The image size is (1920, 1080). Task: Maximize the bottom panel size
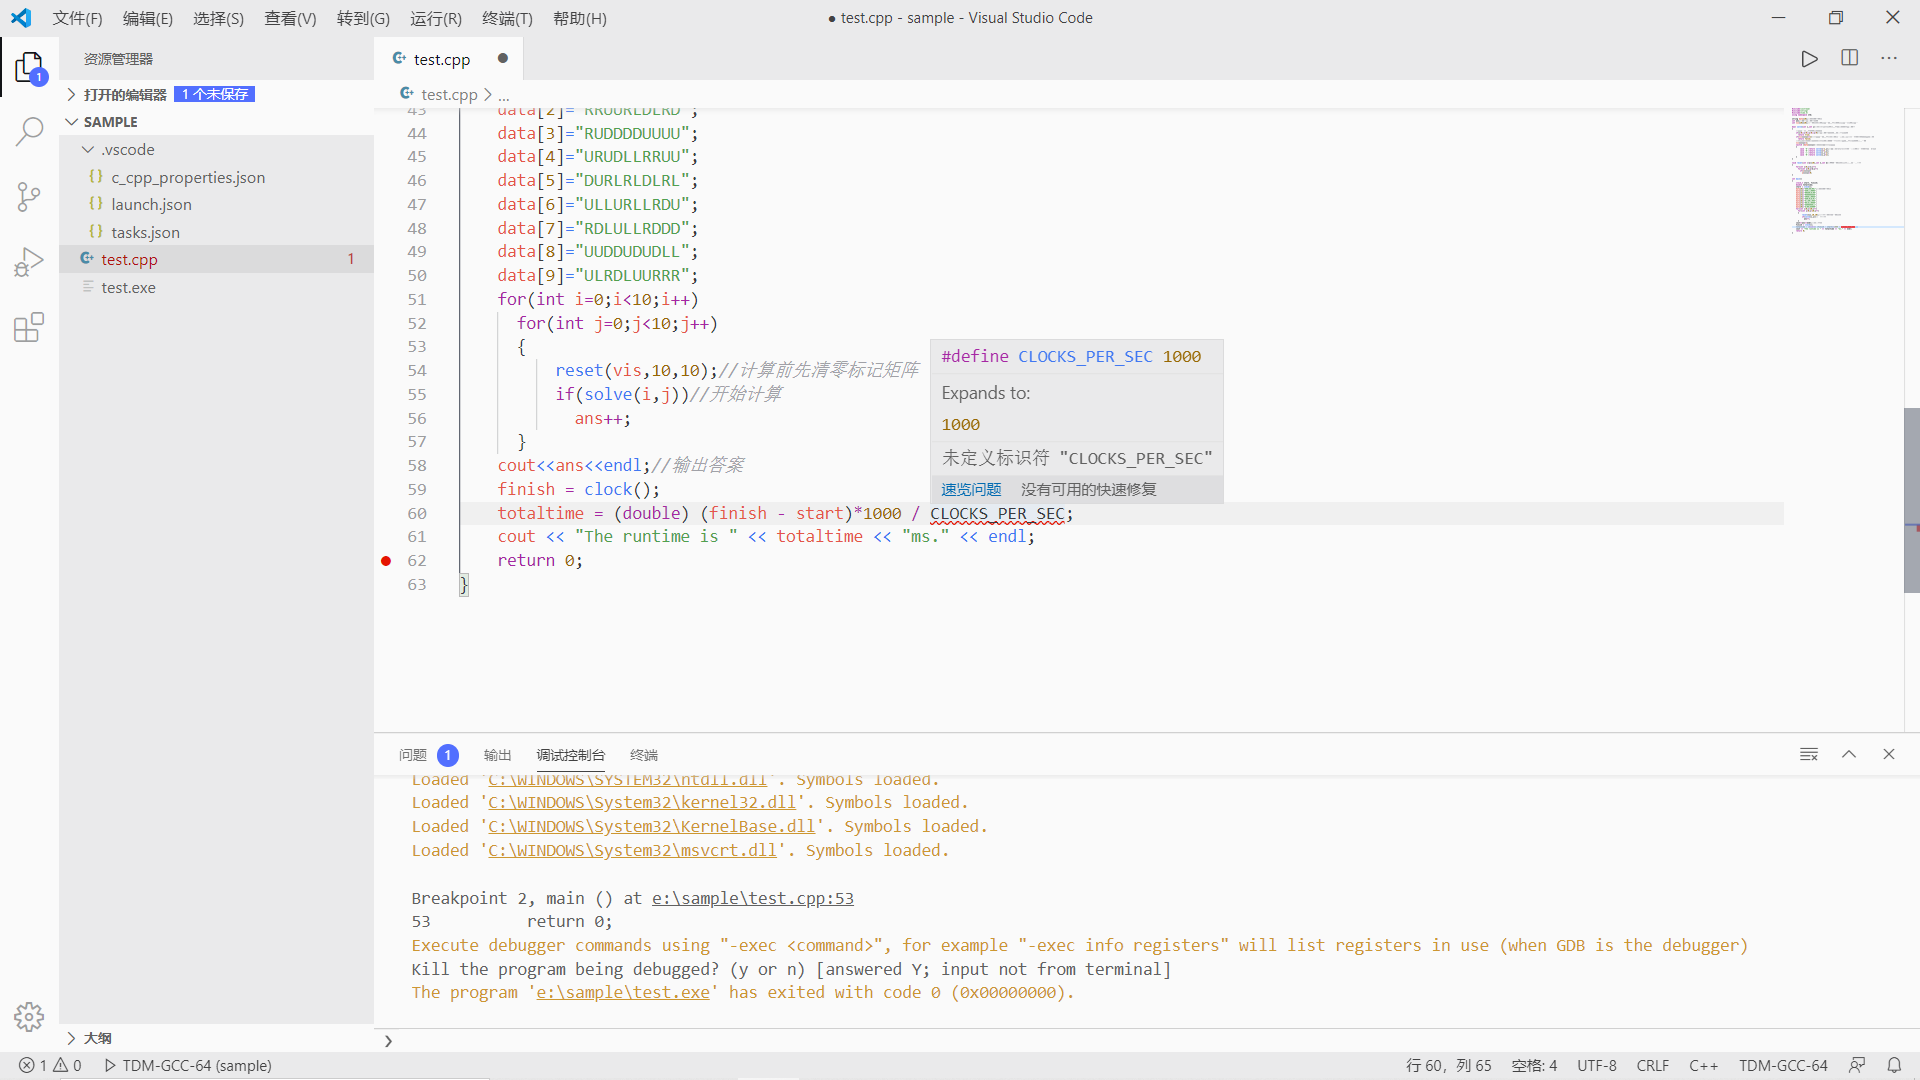click(1849, 754)
